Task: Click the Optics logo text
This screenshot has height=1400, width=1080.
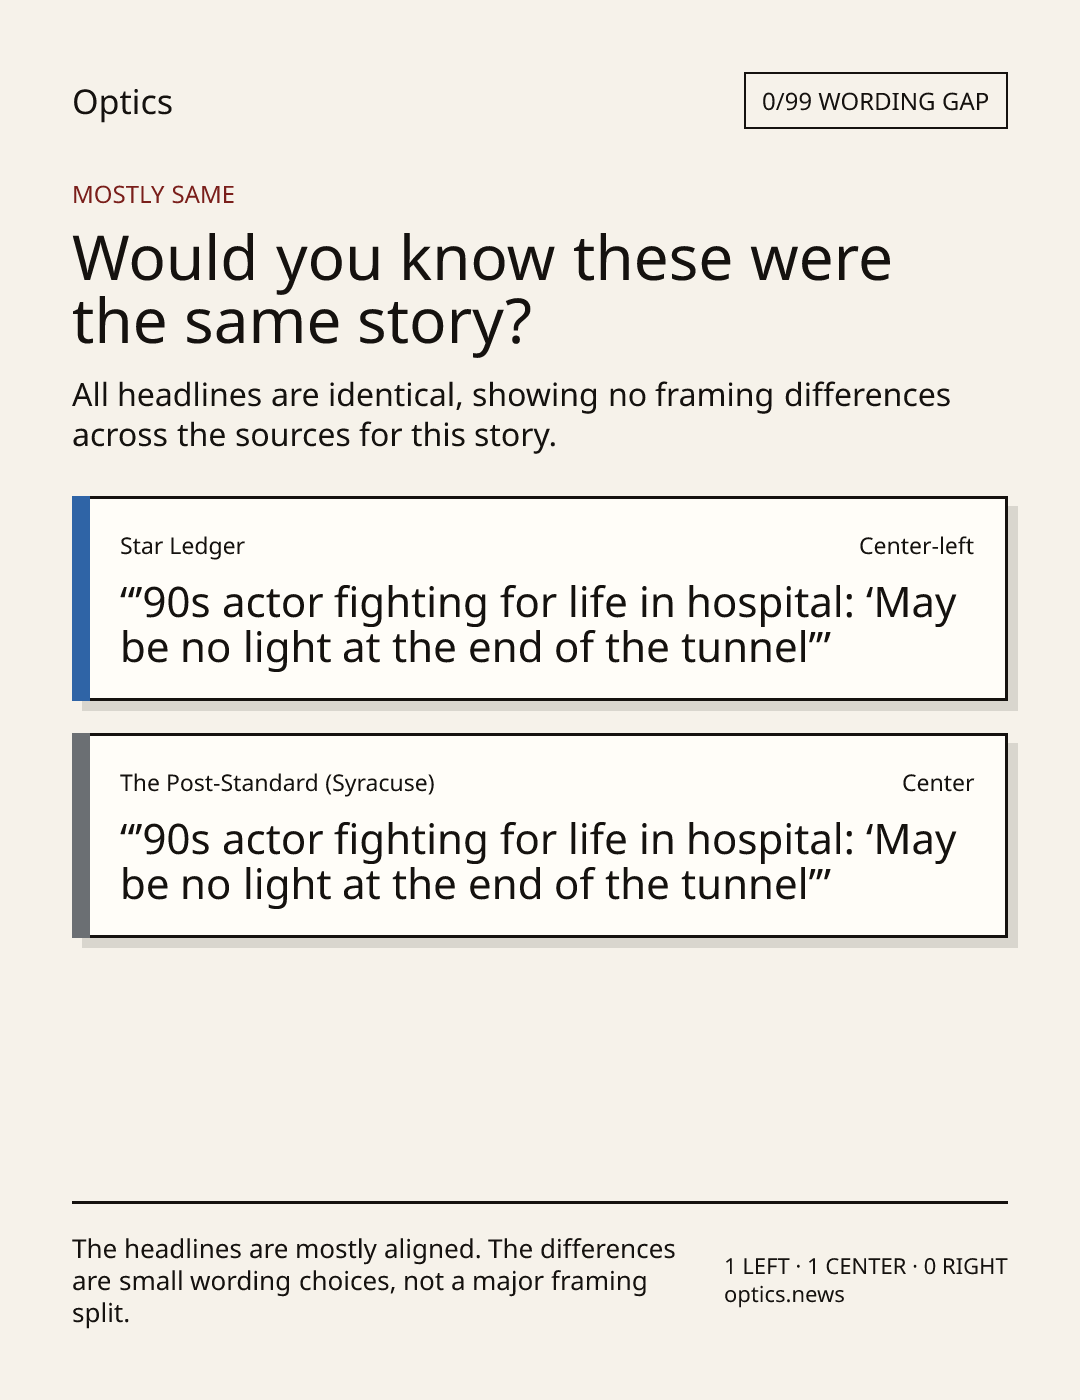Action: click(x=122, y=103)
